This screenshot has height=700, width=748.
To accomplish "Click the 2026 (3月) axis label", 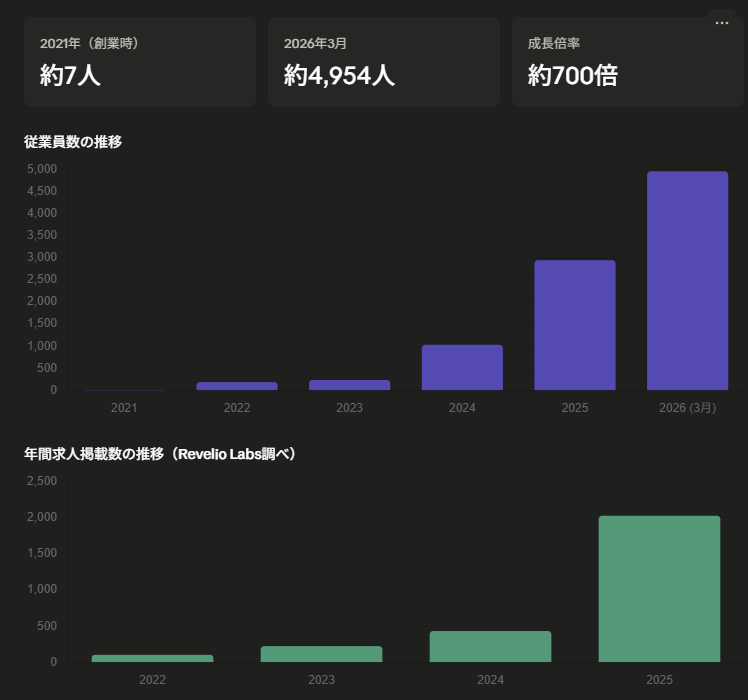I will [687, 408].
